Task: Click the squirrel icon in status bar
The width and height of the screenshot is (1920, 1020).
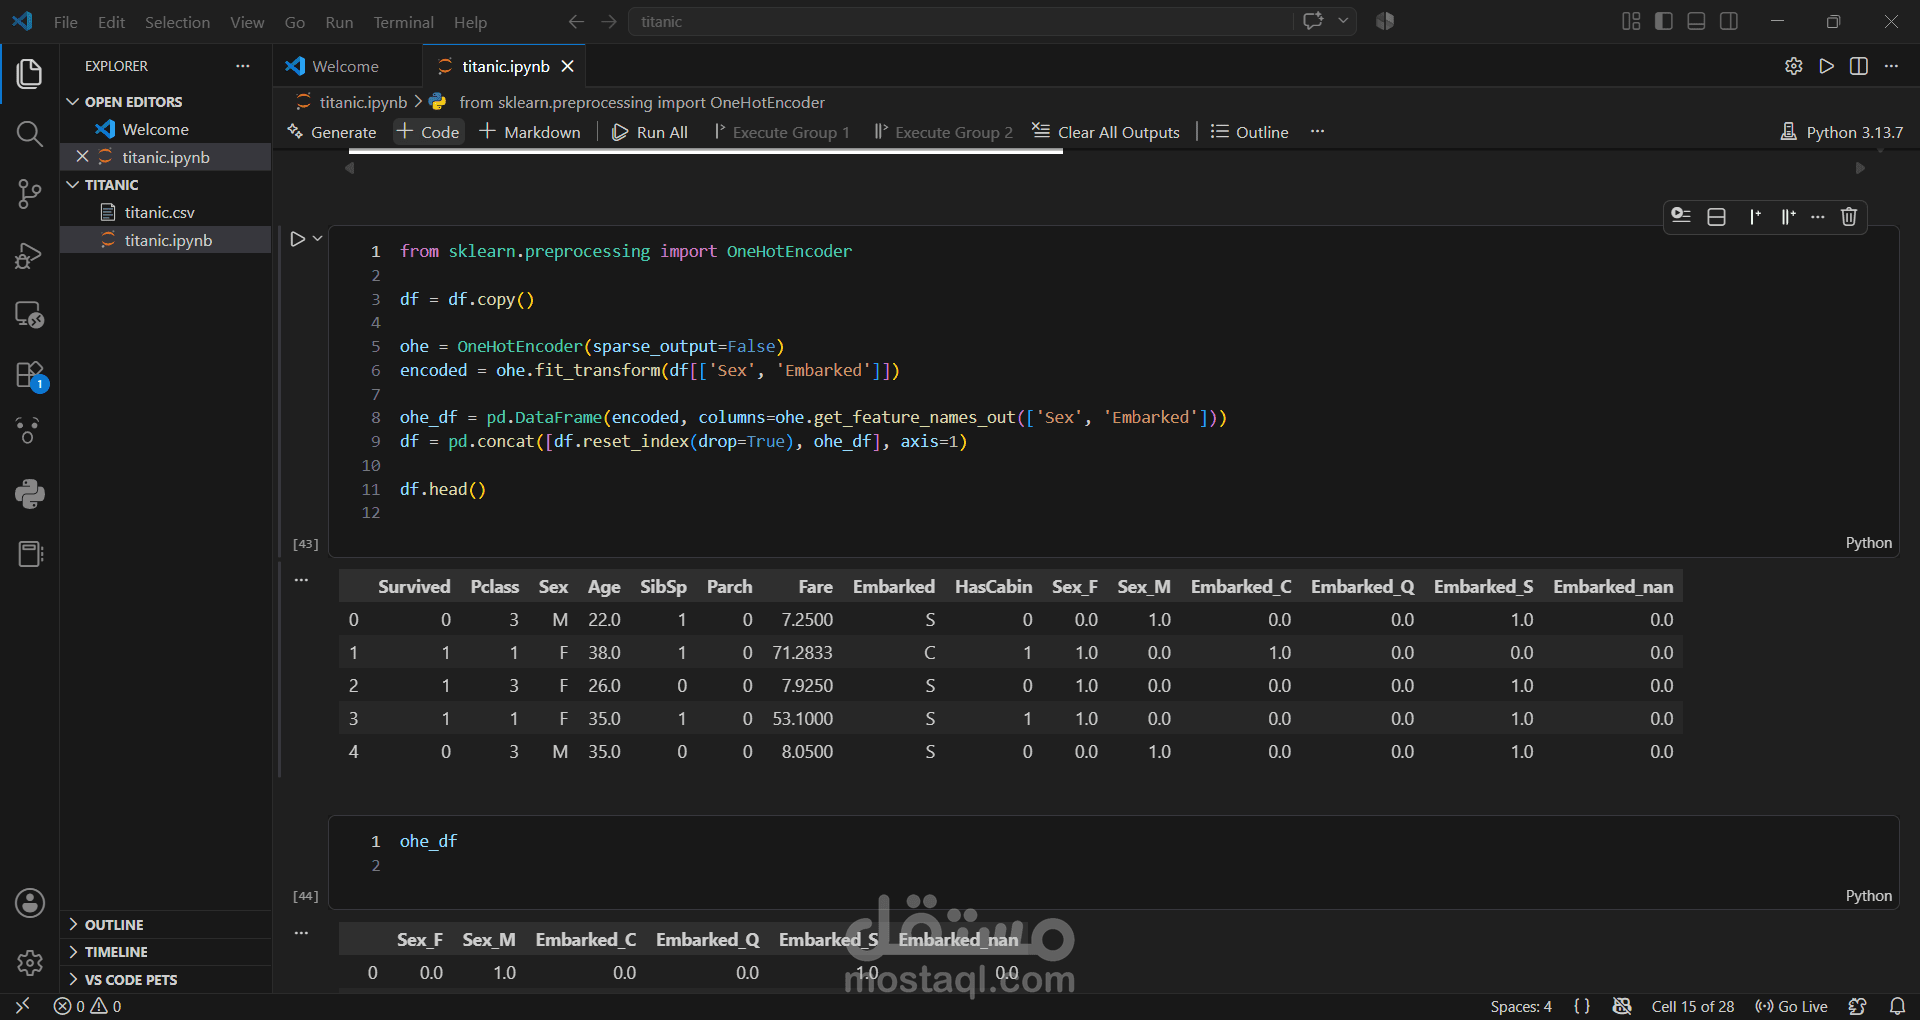Action: 1858,1006
